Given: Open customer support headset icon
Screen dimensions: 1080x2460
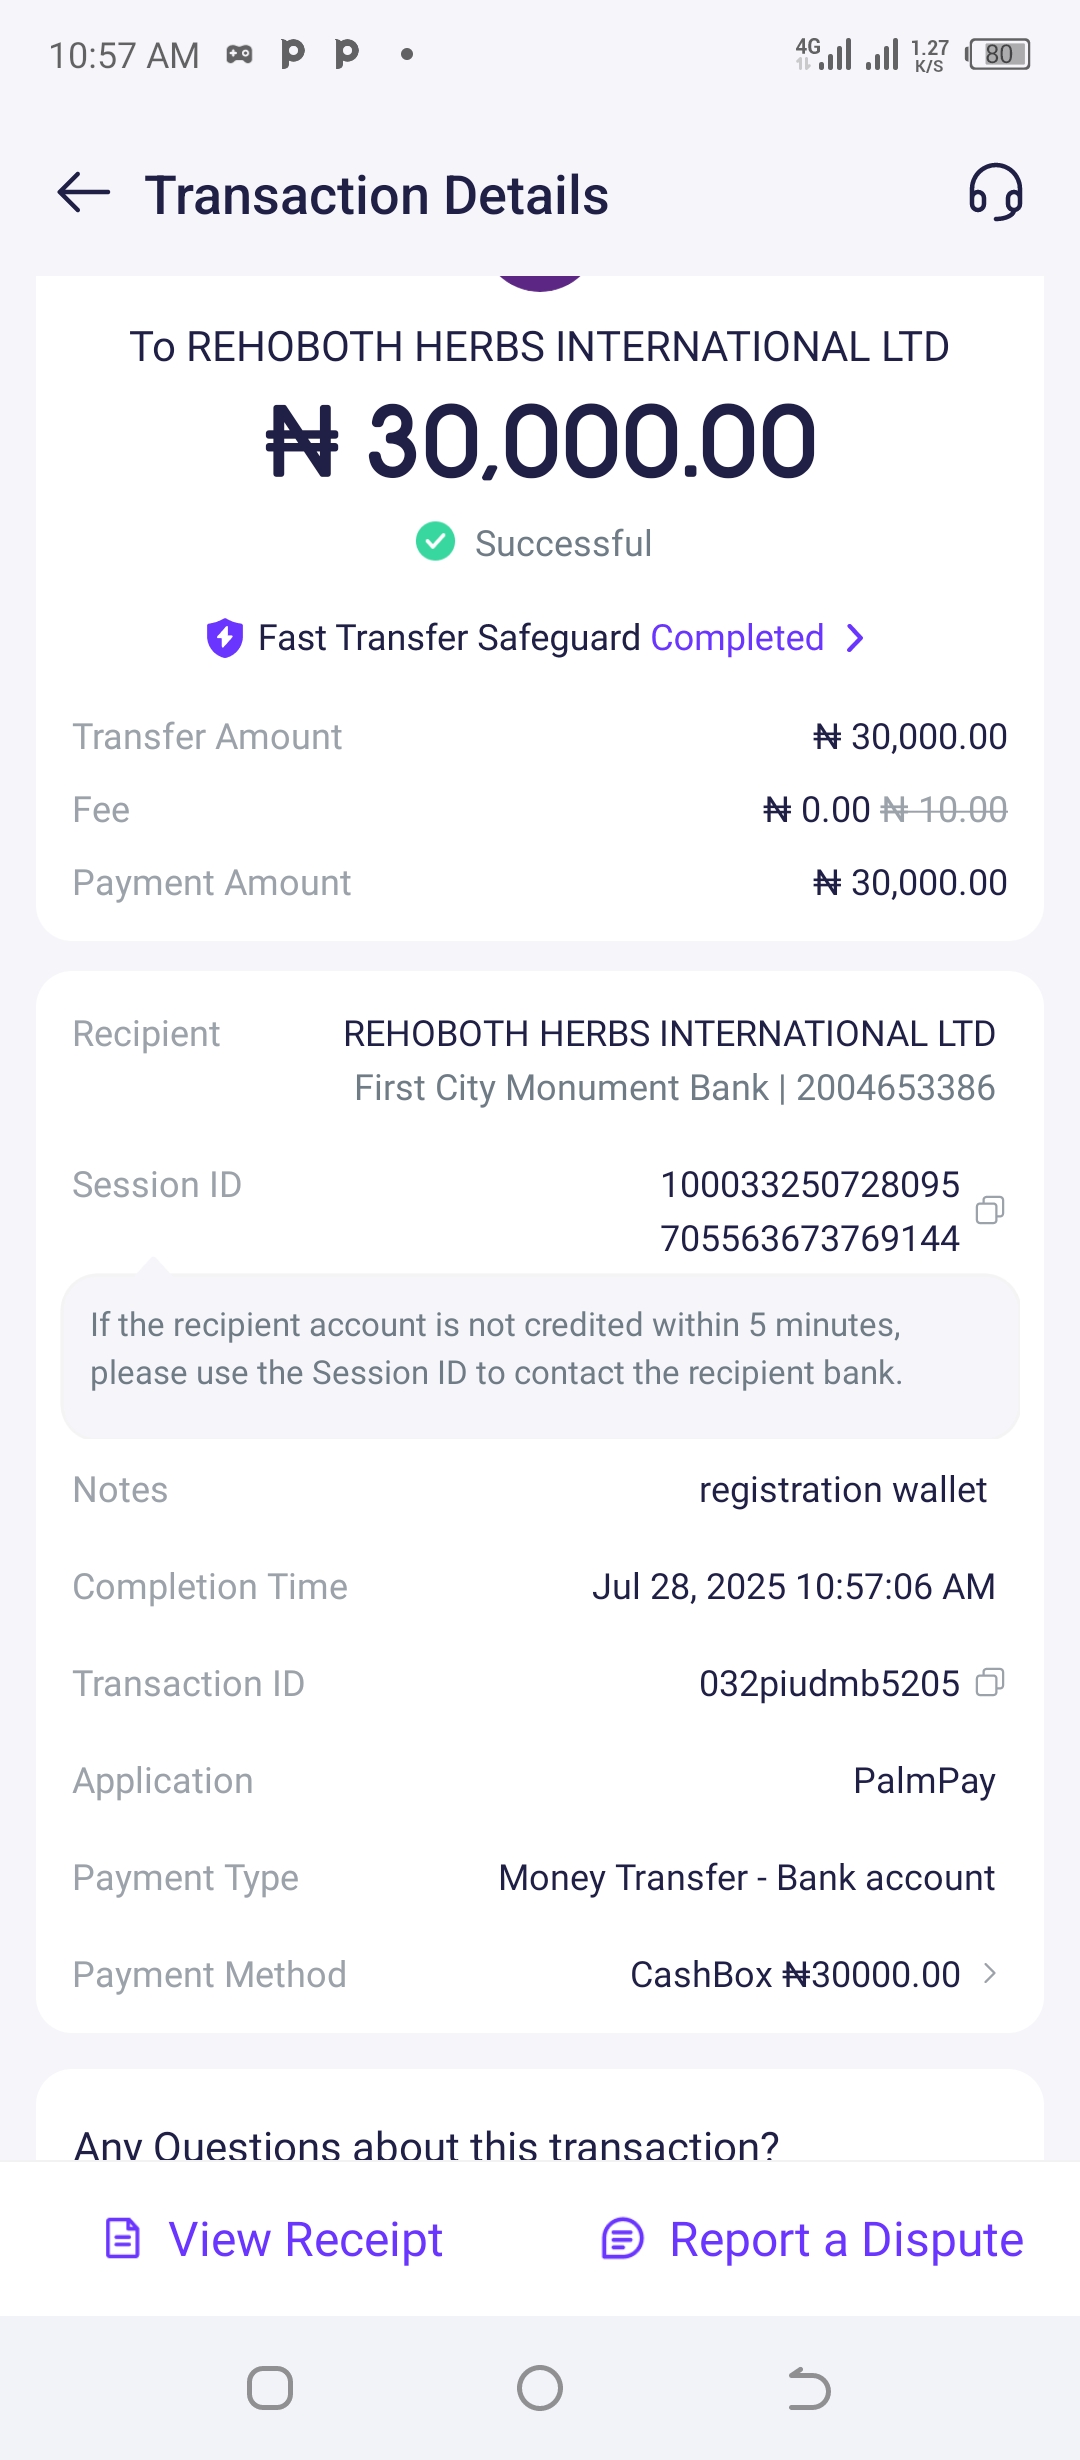Looking at the screenshot, I should (x=995, y=192).
